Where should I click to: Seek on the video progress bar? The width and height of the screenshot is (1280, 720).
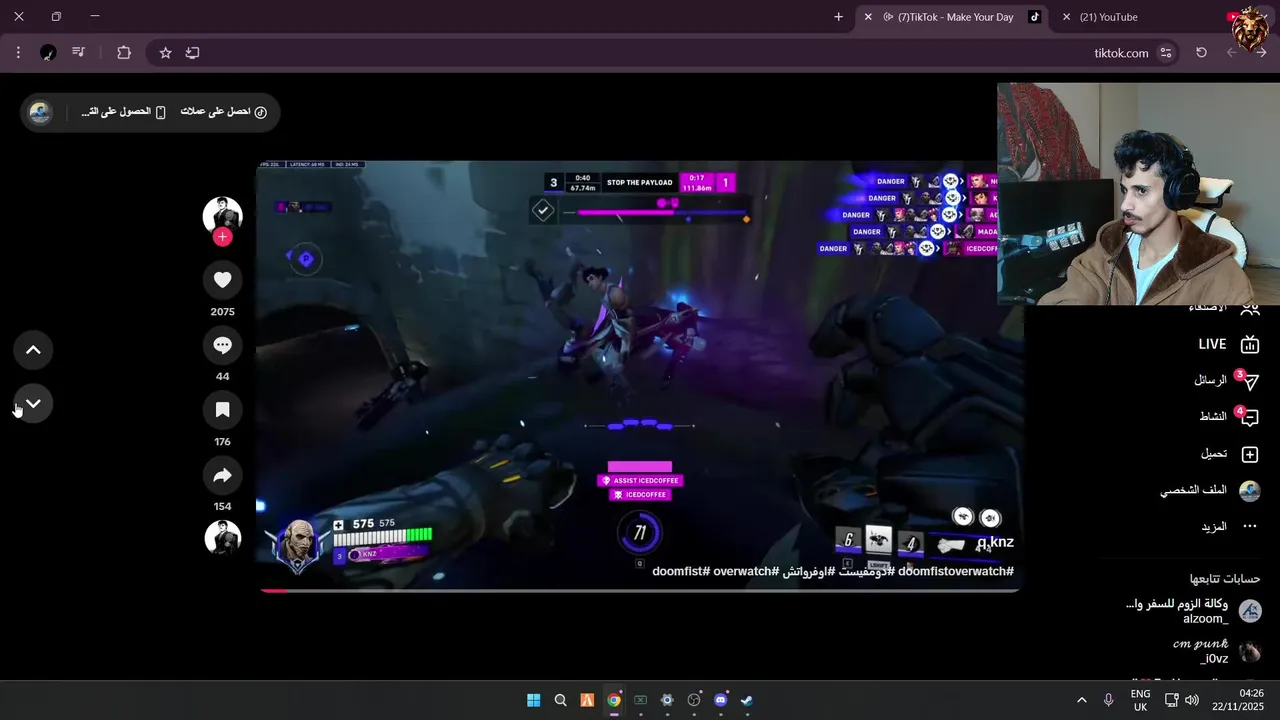pyautogui.click(x=639, y=590)
